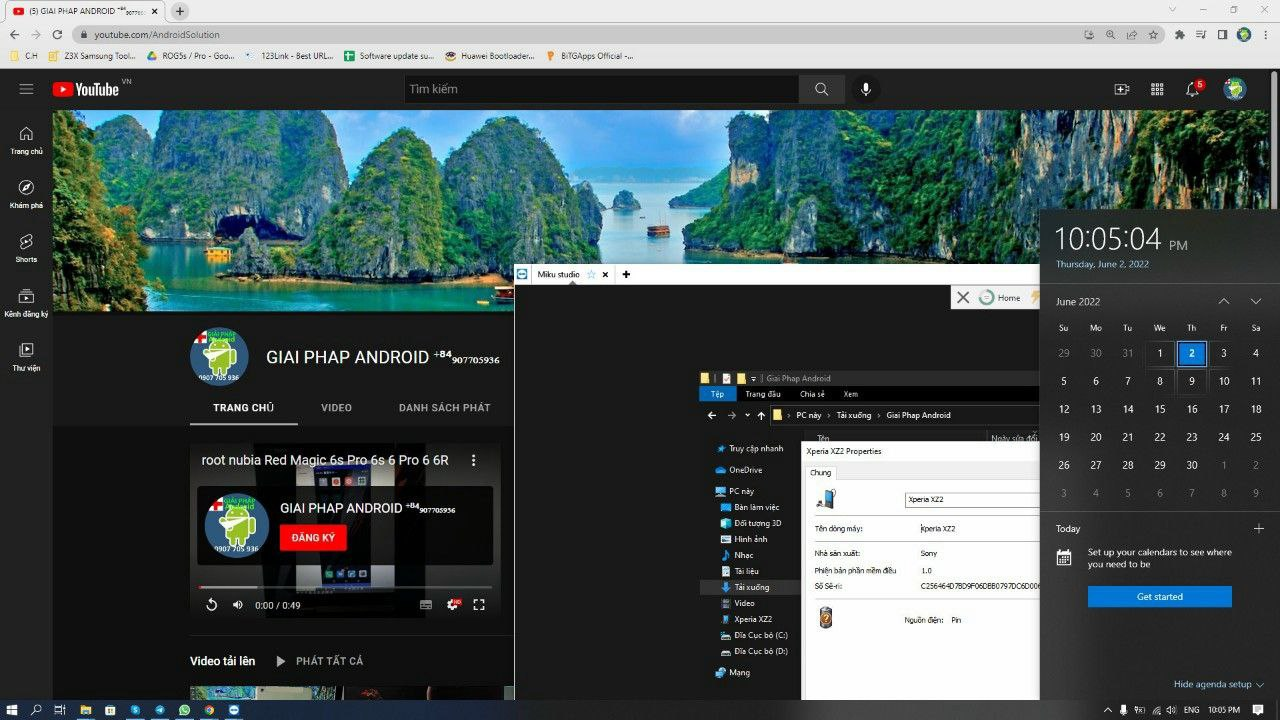Image resolution: width=1280 pixels, height=720 pixels.
Task: Open the Z3X Samsung Tool bookmark
Action: tap(93, 56)
